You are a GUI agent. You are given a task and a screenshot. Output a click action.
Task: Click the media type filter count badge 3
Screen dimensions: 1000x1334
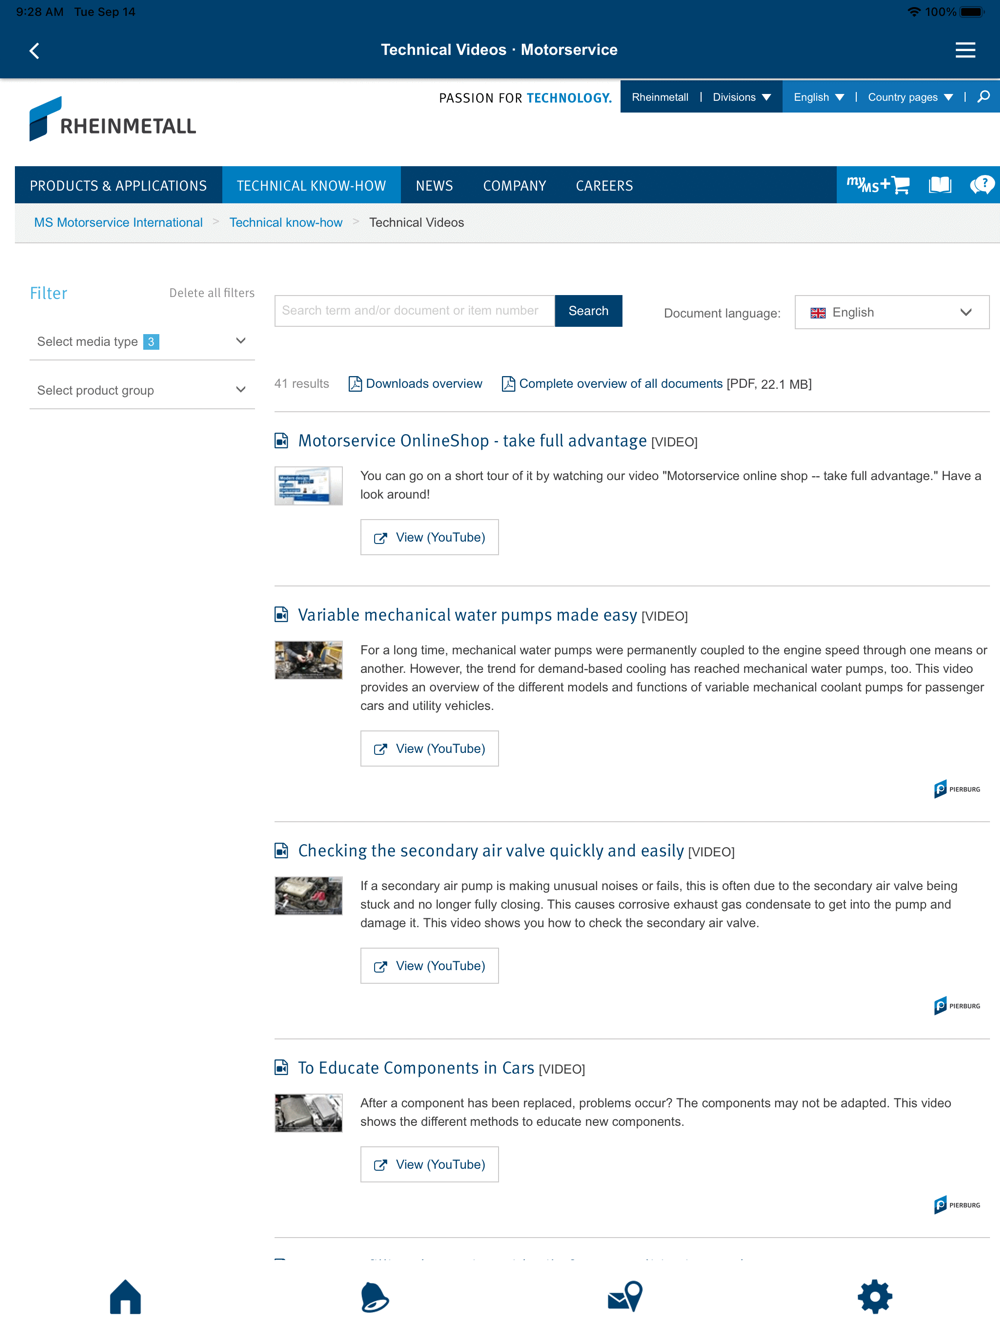coord(151,341)
